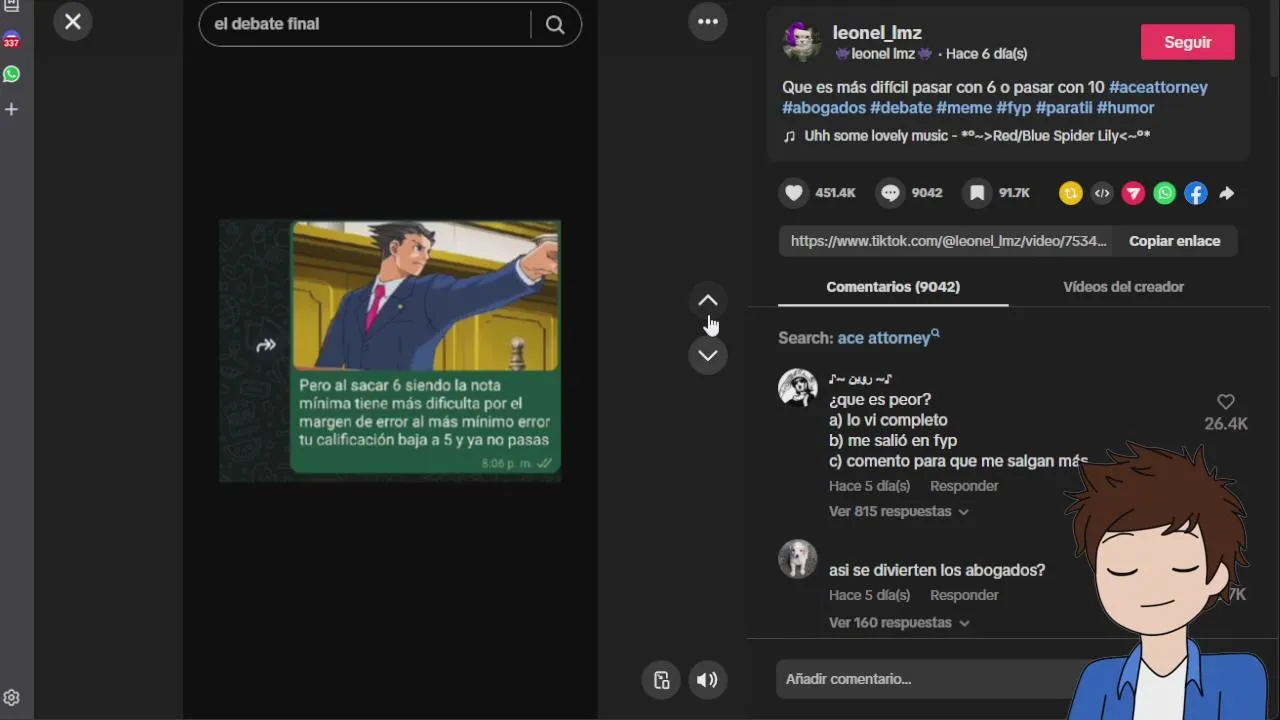Like the '¿que es peor?' comment
1280x720 pixels.
(x=1226, y=402)
